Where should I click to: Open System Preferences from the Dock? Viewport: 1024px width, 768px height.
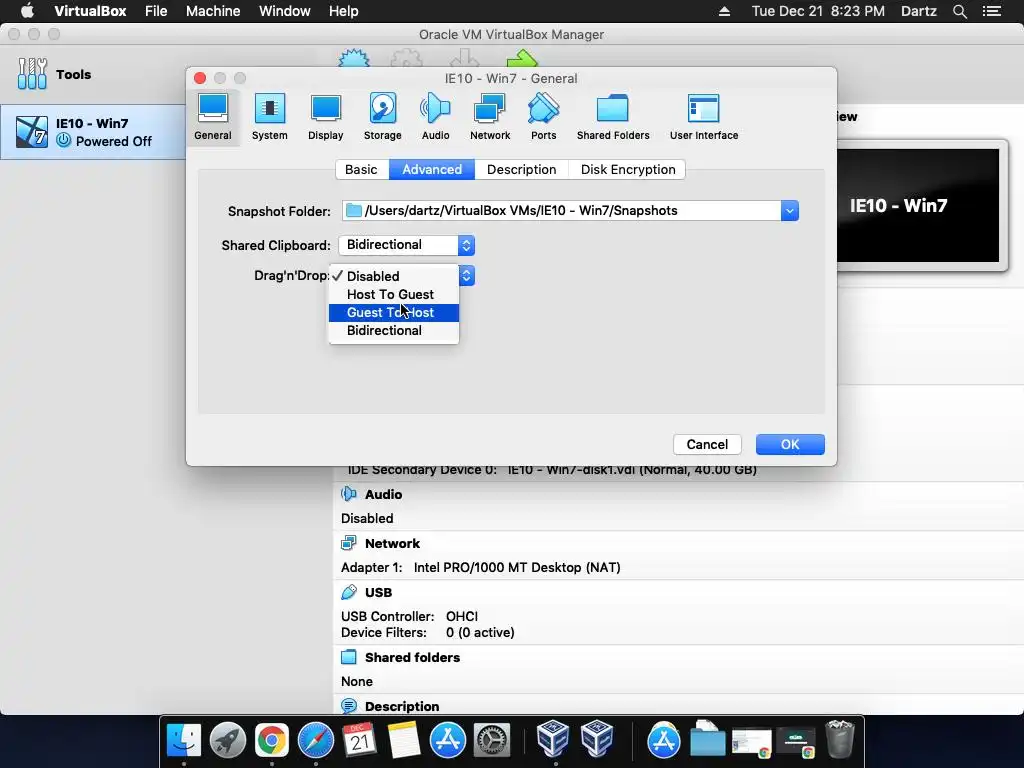coord(491,740)
